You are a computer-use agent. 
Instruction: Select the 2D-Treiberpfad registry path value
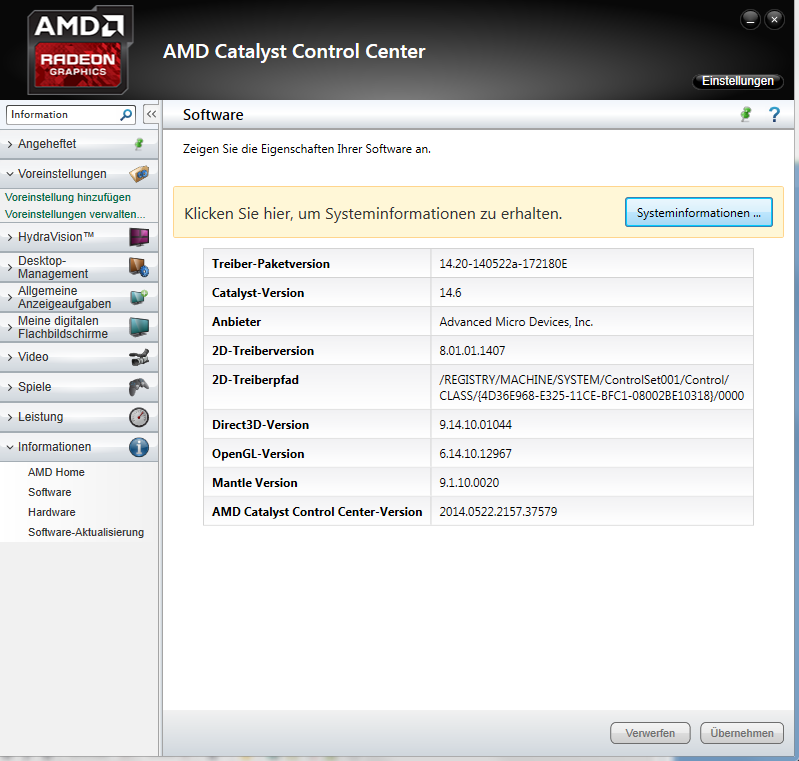tap(592, 388)
